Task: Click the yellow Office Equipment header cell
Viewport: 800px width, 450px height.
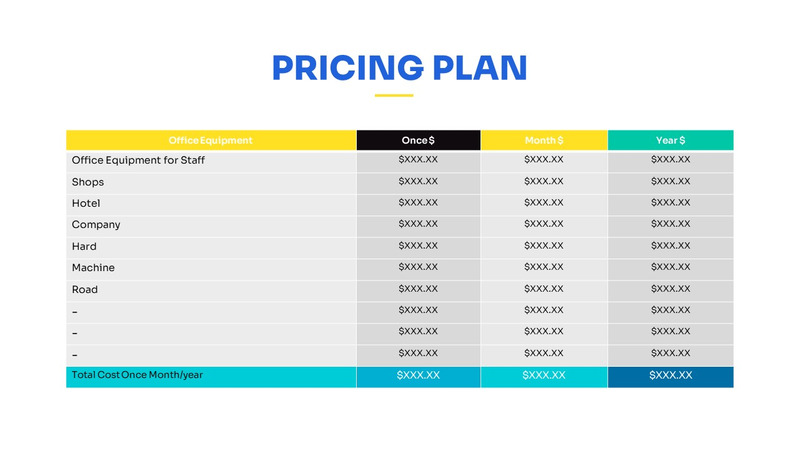Action: pos(211,140)
